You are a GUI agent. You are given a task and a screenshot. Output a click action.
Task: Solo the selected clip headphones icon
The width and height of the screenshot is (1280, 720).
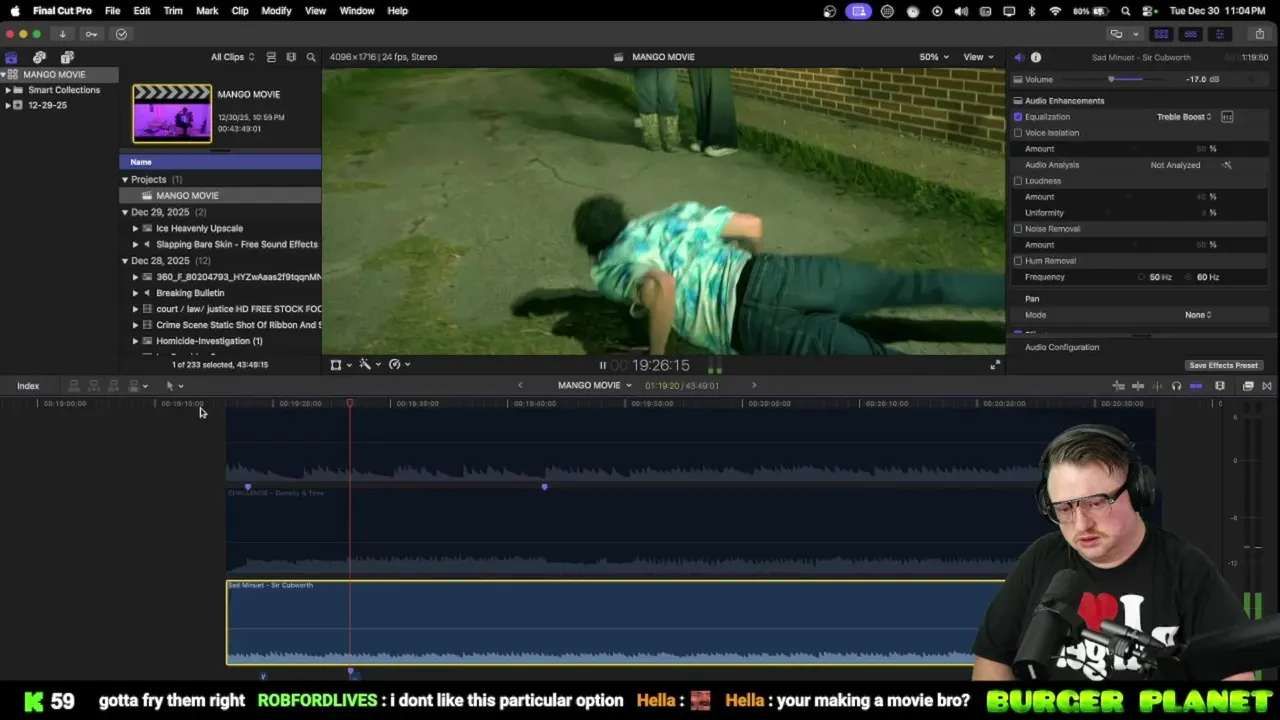pos(1176,386)
